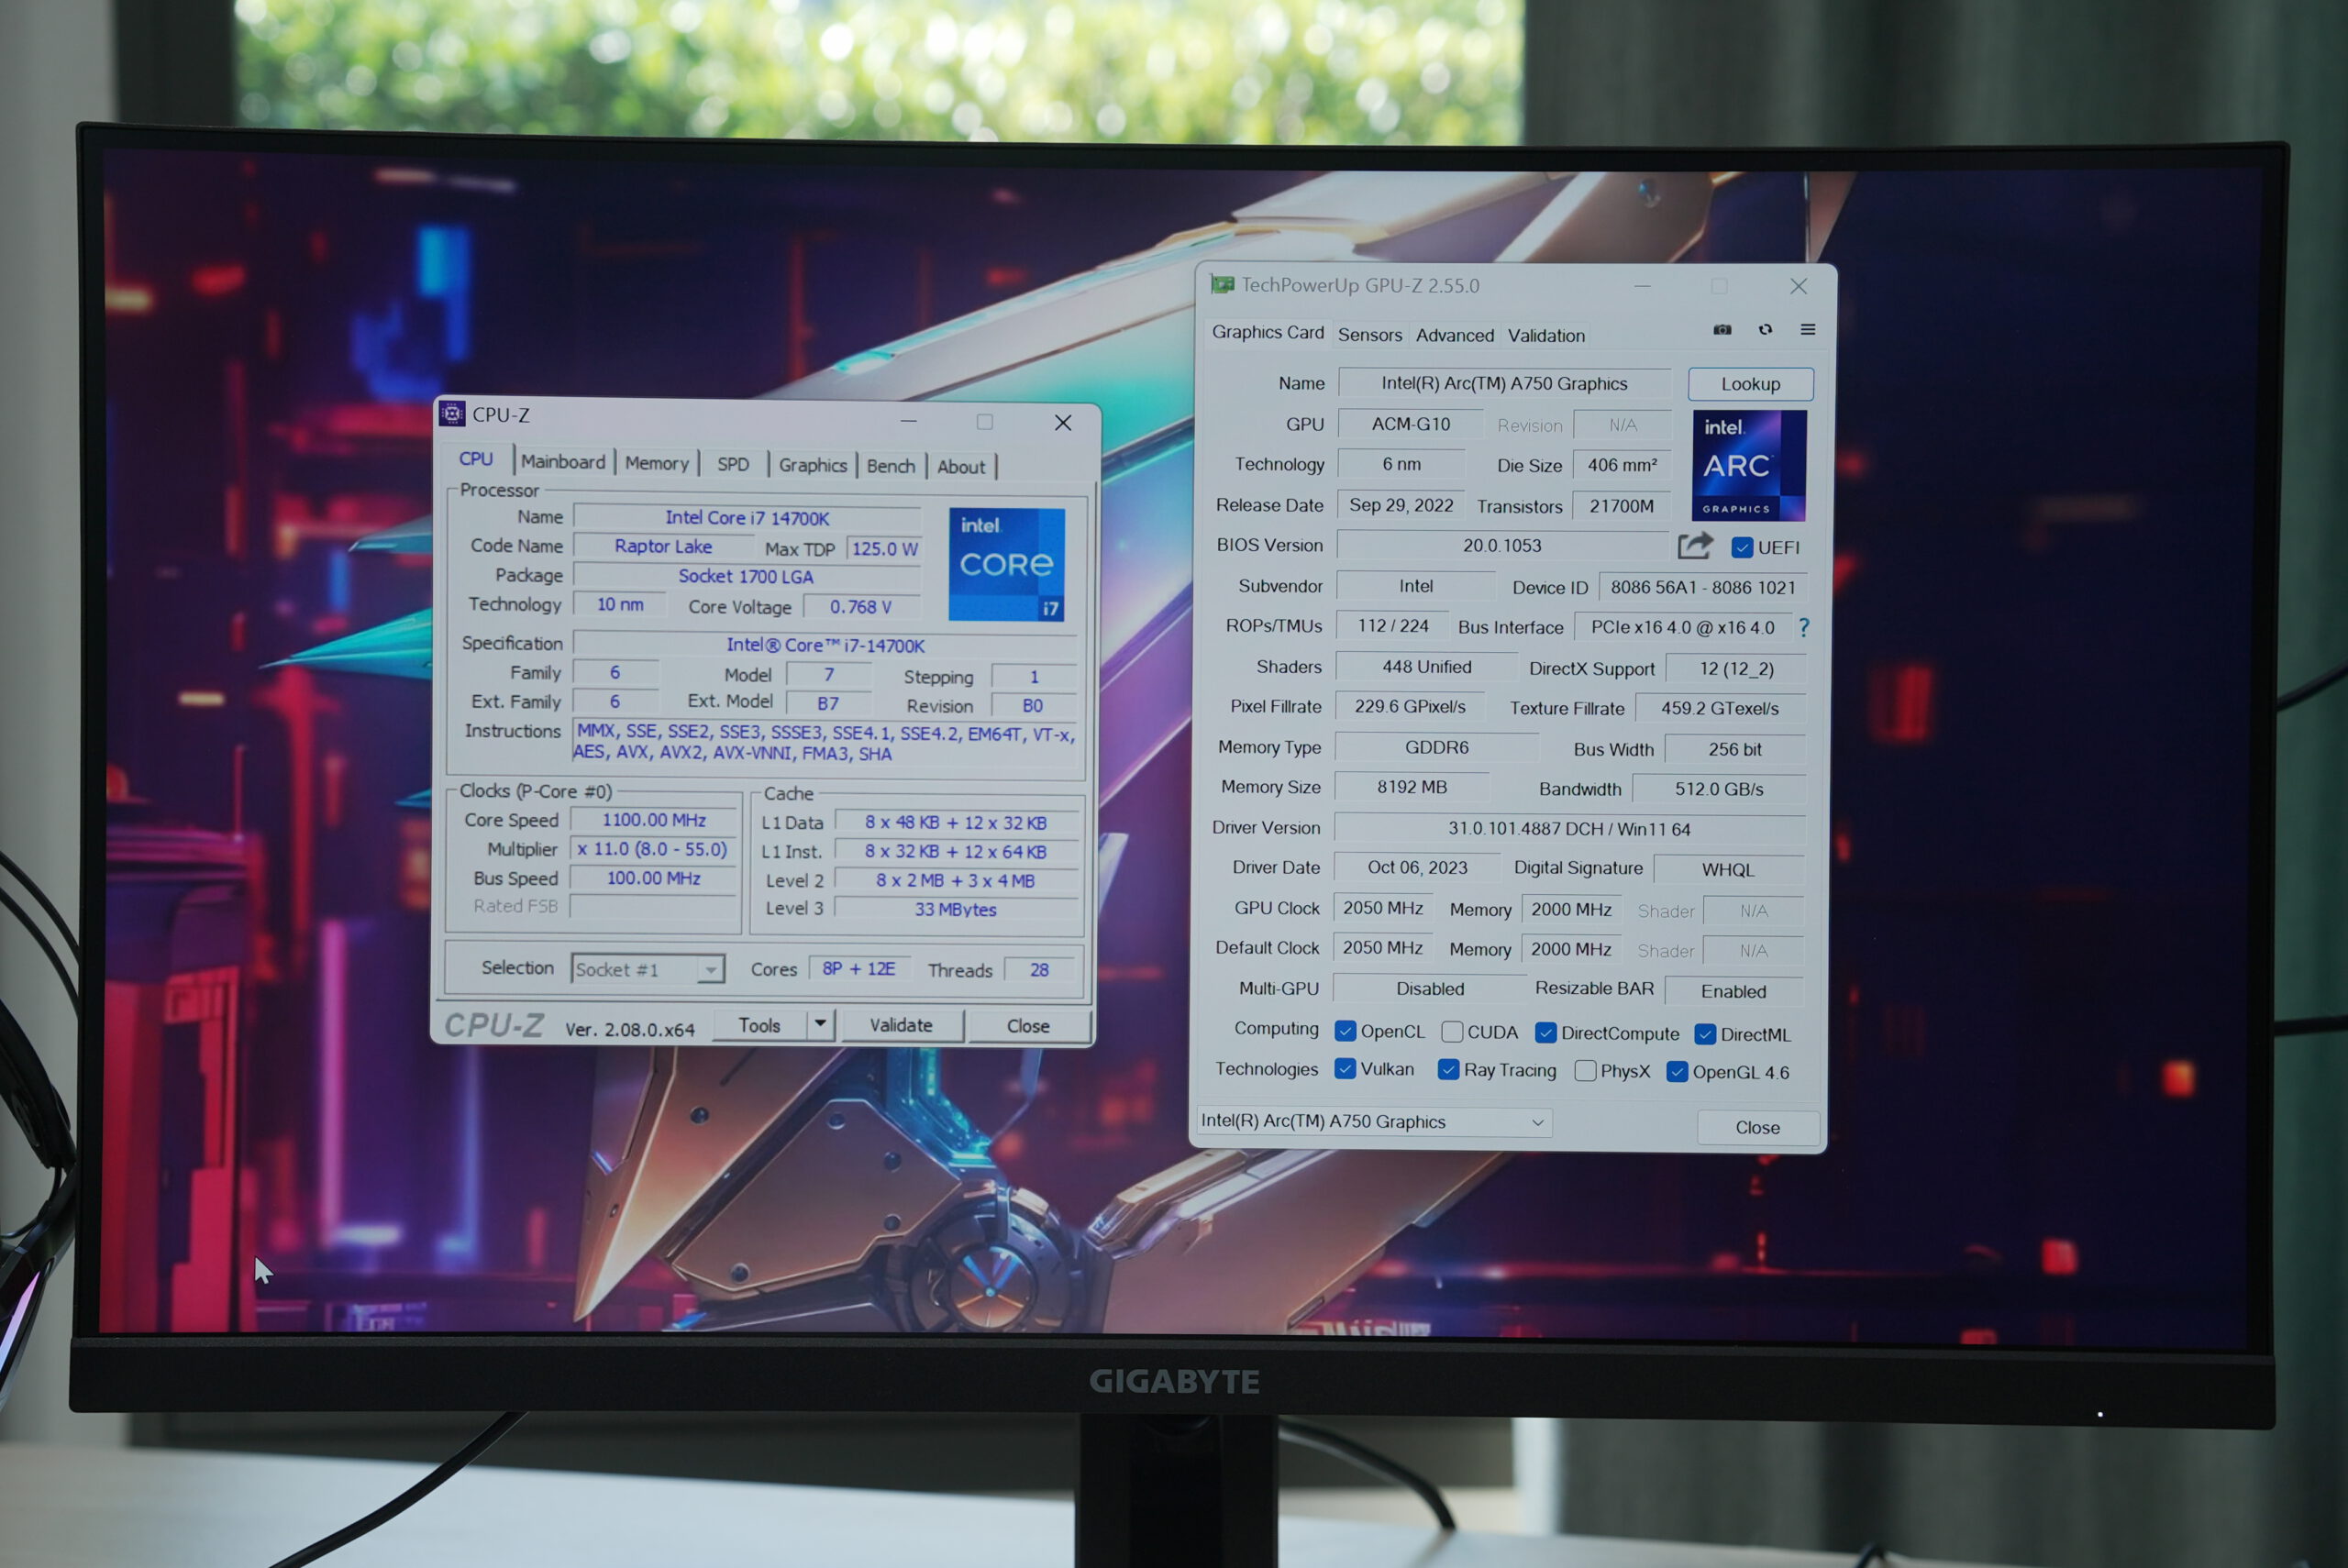Switch to the Validation tab
2348x1568 pixels.
click(1546, 336)
